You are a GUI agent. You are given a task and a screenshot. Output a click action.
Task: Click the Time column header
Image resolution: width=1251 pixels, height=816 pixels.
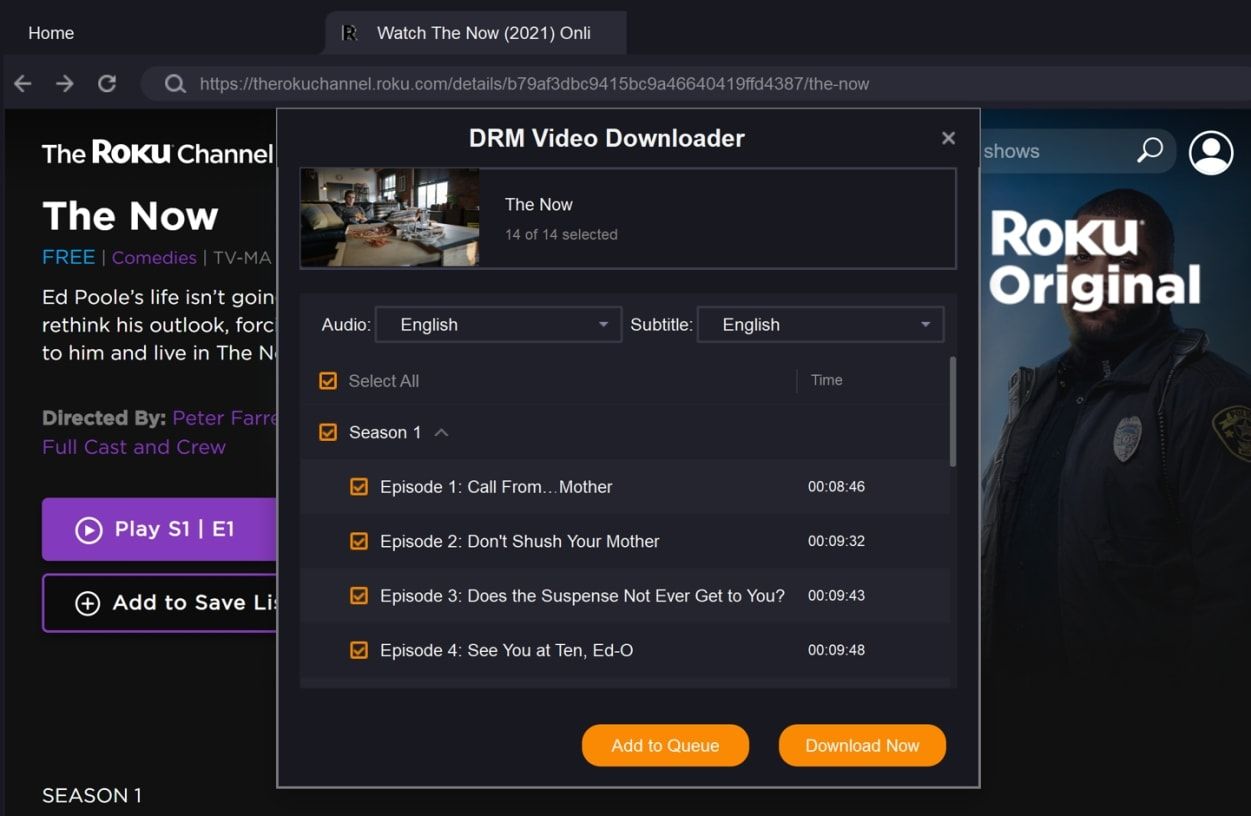coord(826,380)
